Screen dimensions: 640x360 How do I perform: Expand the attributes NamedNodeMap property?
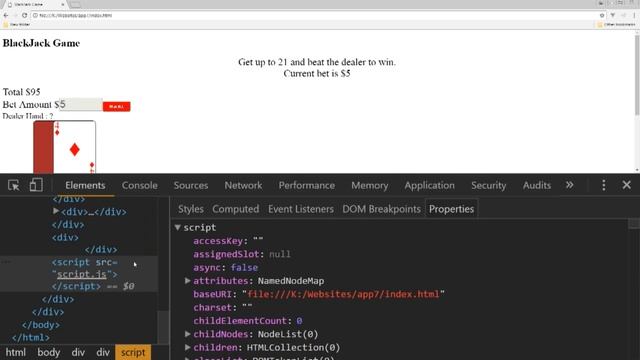pyautogui.click(x=187, y=281)
